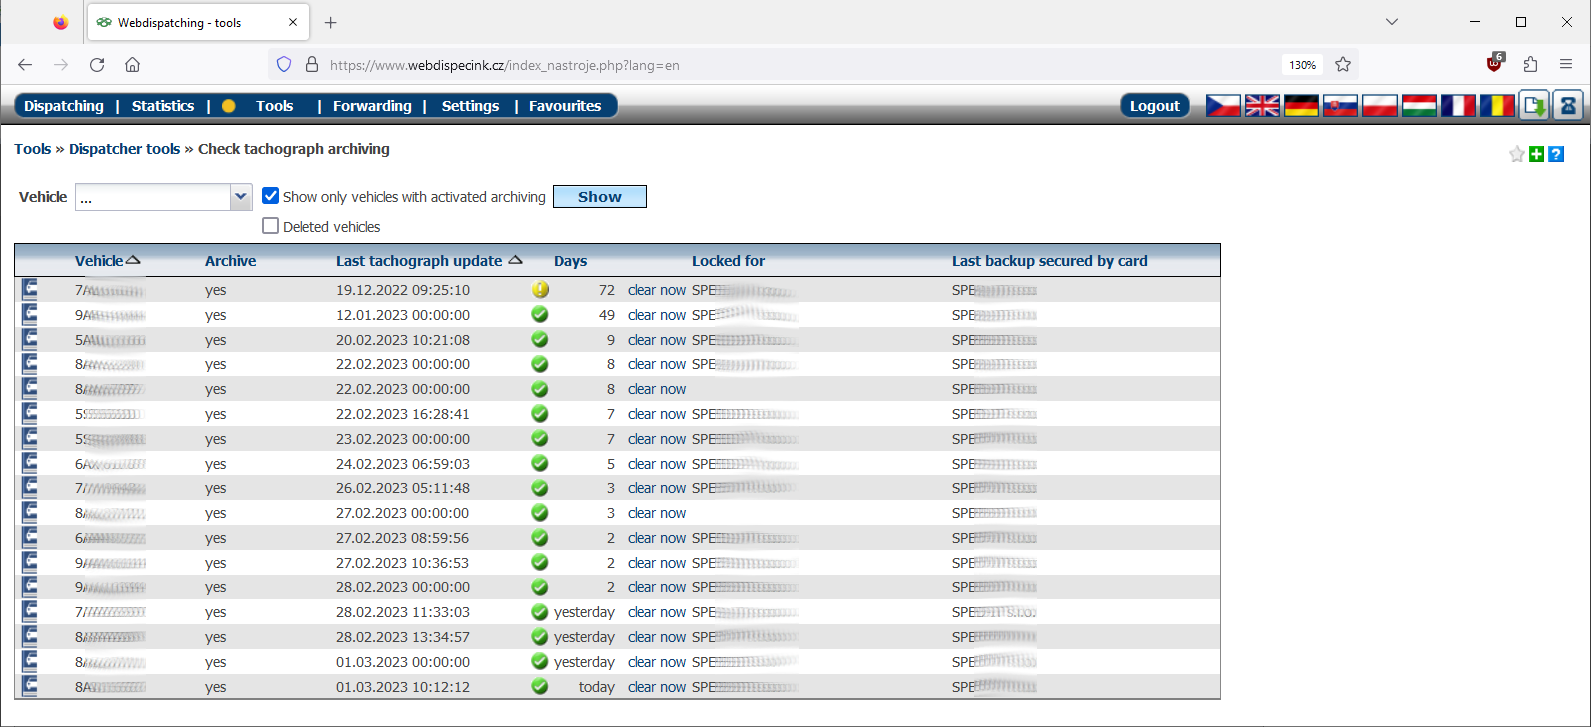Open detail icon for the first vehicle row
Image resolution: width=1591 pixels, height=727 pixels.
(x=30, y=290)
